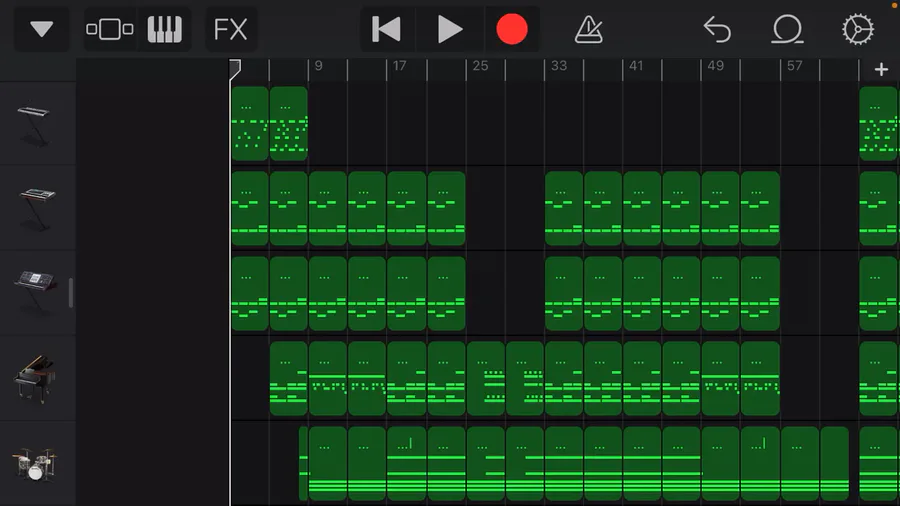Select the first keyboard track icon
The width and height of the screenshot is (900, 506).
click(x=36, y=124)
